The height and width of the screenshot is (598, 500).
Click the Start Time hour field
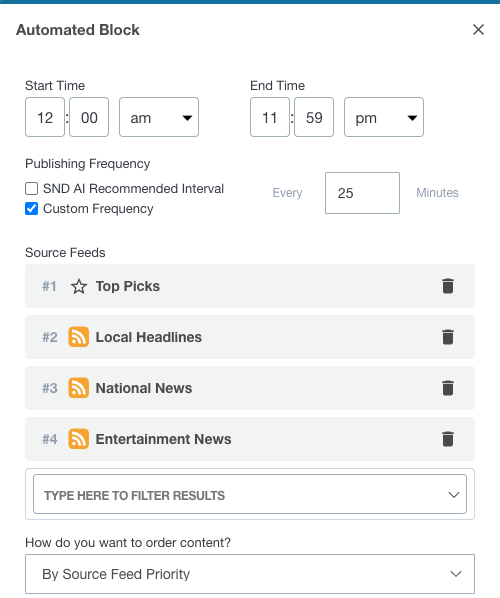(45, 117)
